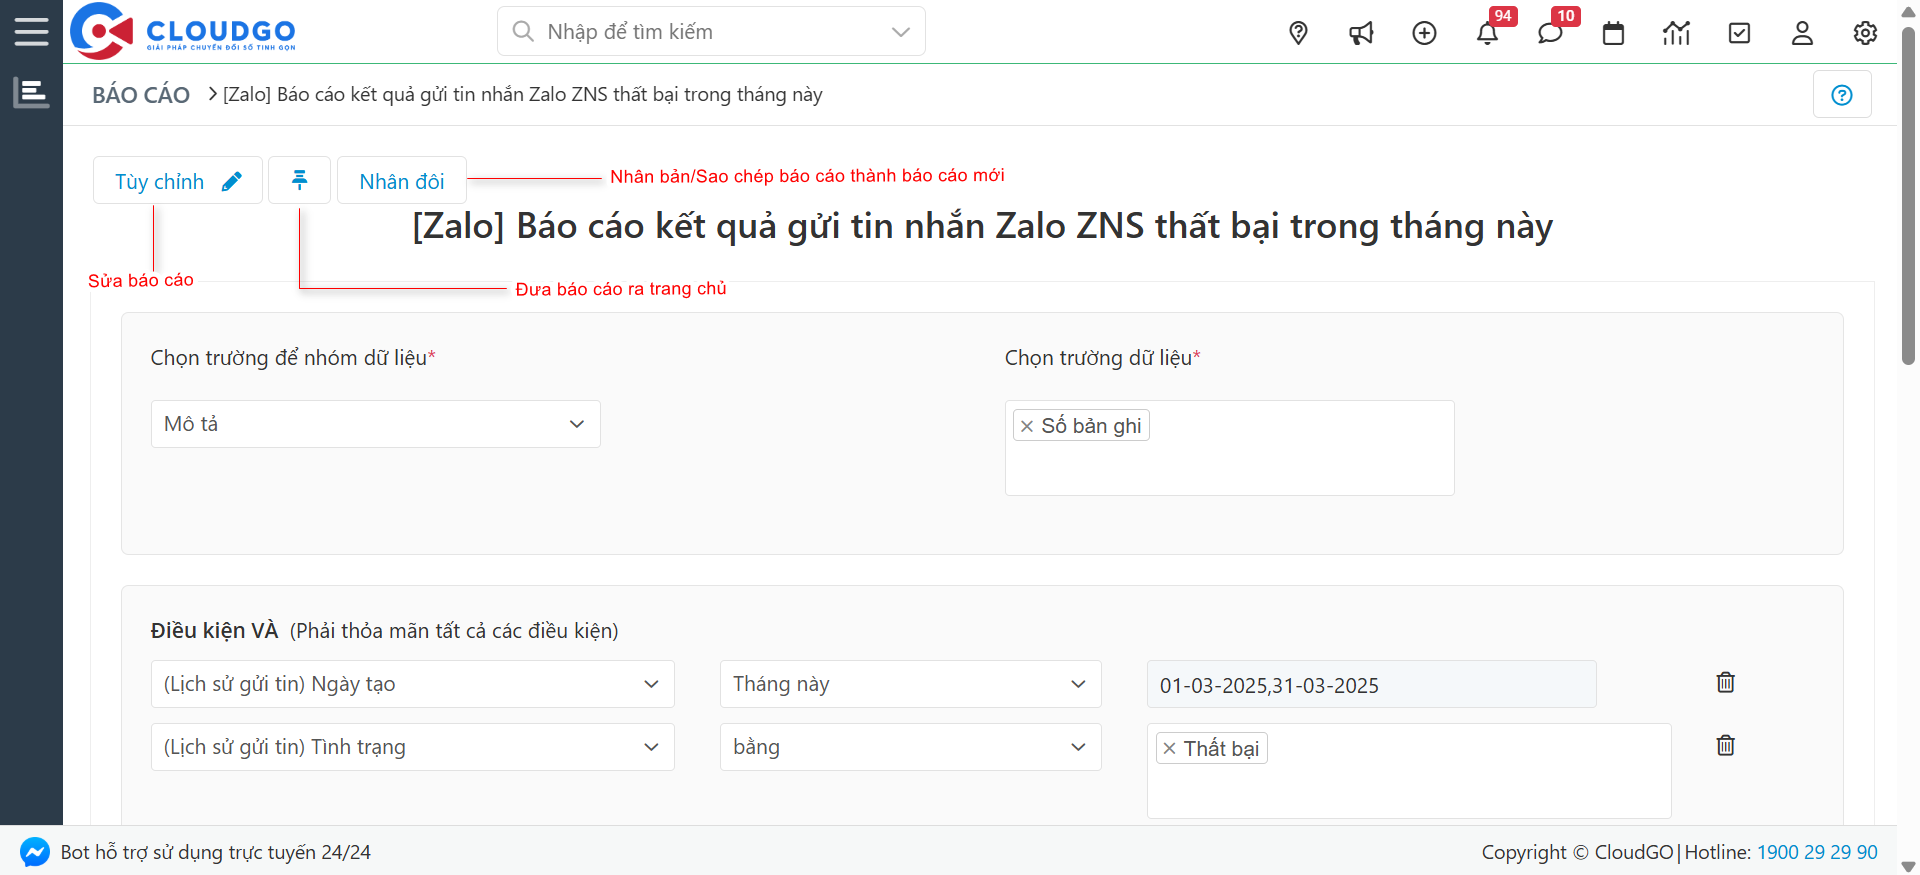Click the quick create plus icon
The image size is (1920, 875).
coord(1424,33)
